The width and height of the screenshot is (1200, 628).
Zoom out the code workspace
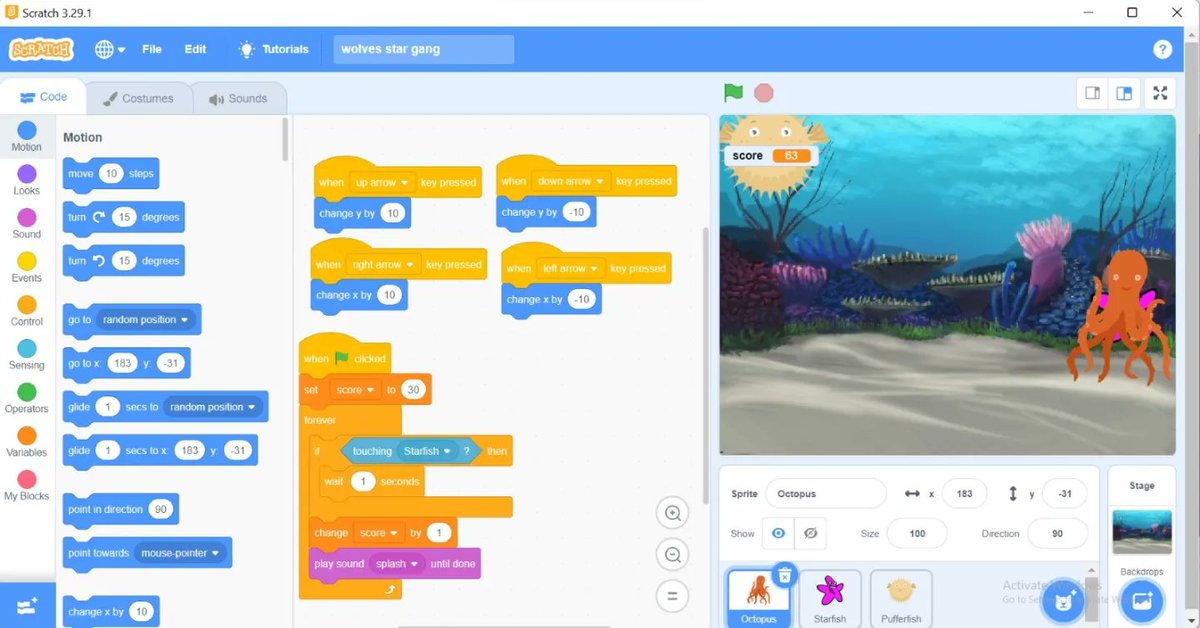pos(673,555)
